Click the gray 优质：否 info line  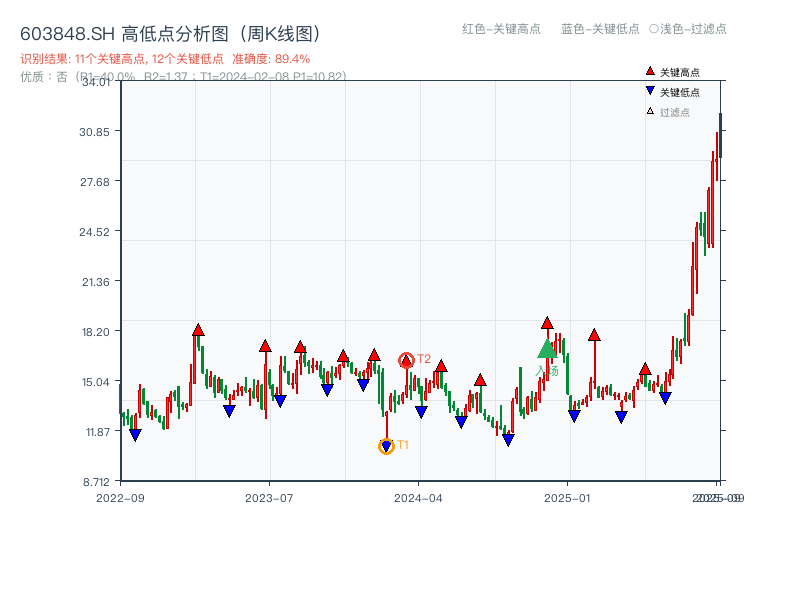[183, 77]
